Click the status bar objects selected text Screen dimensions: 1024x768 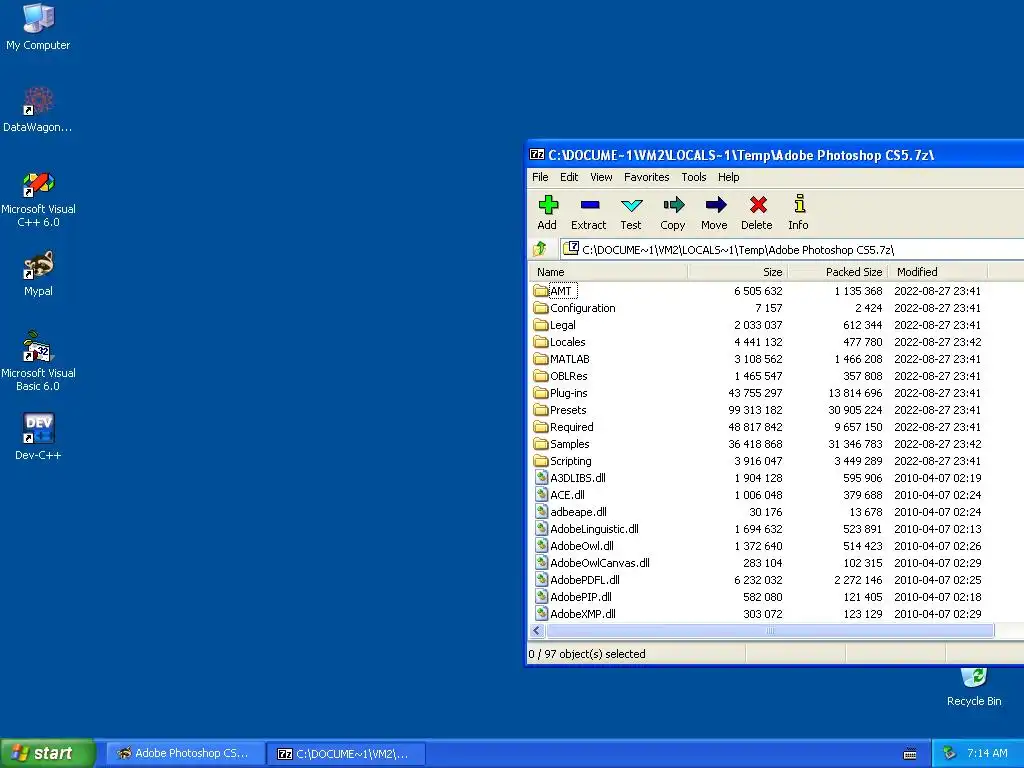[586, 654]
